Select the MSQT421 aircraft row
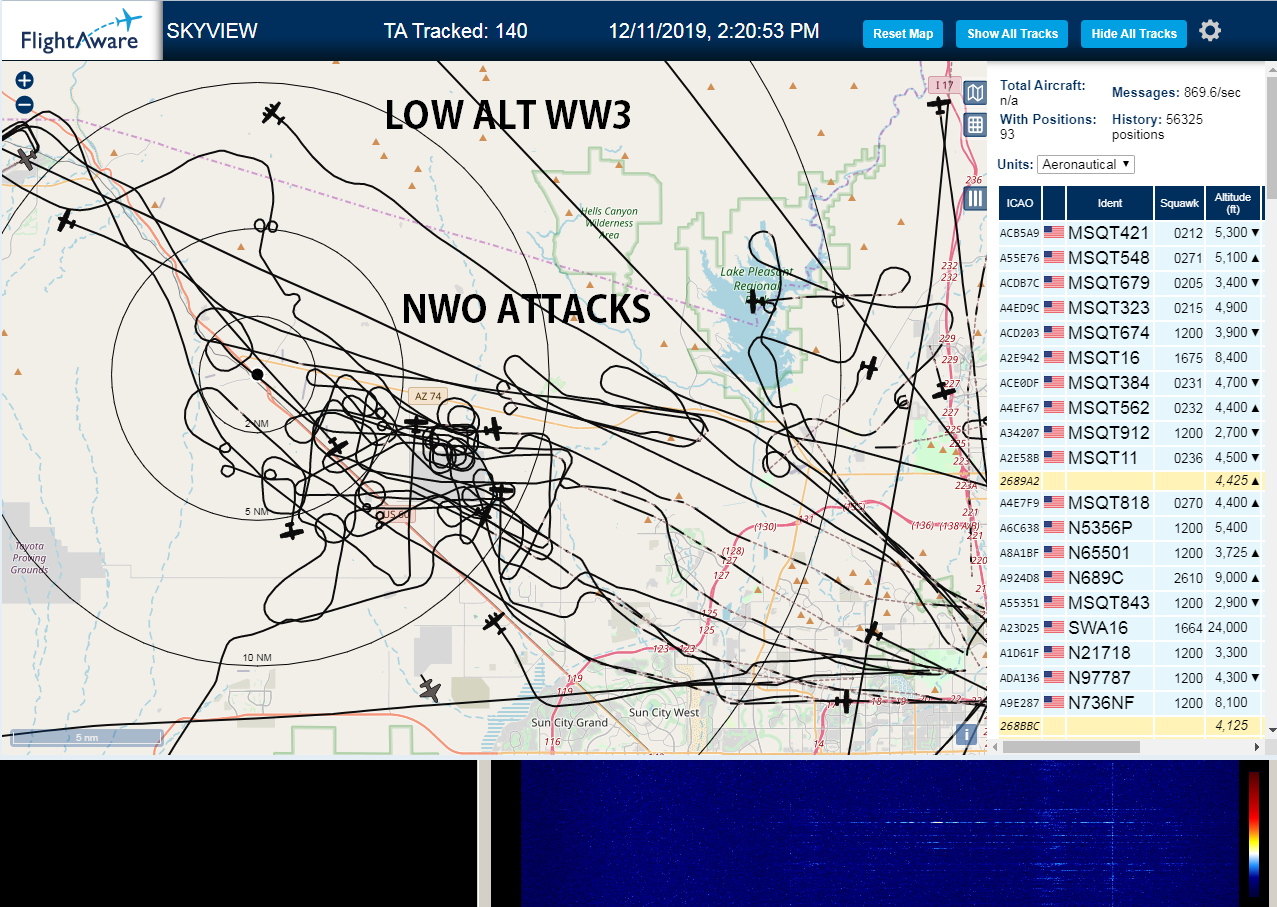This screenshot has width=1277, height=907. [x=1131, y=232]
